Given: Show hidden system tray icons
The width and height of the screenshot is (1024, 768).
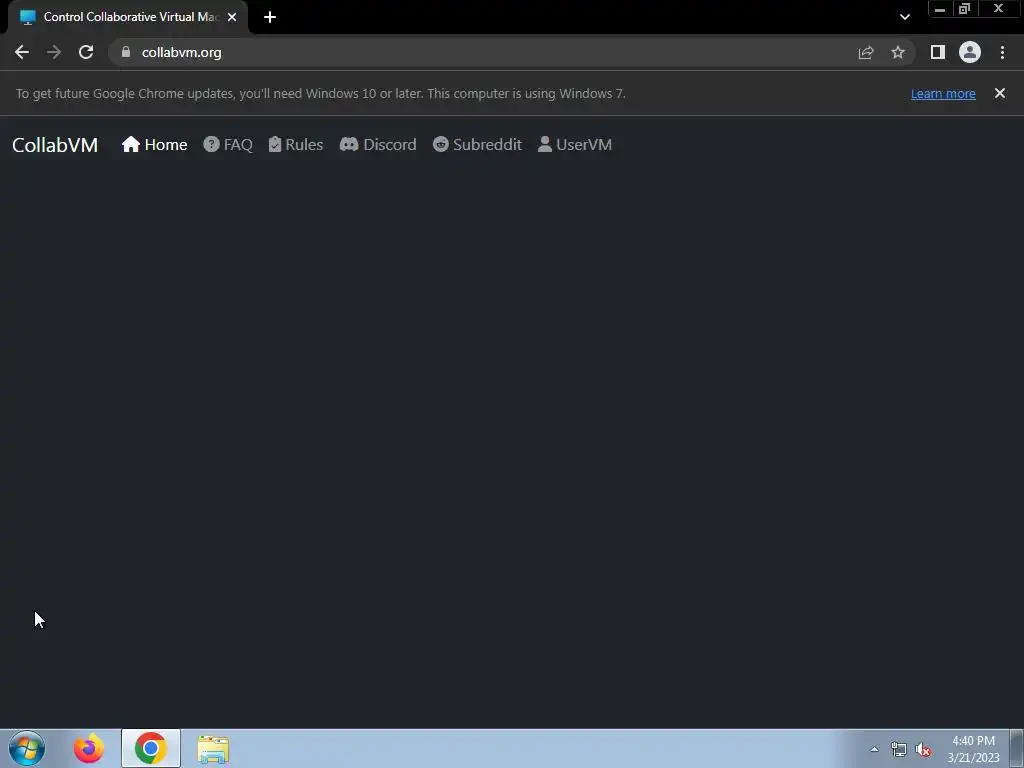Looking at the screenshot, I should pos(874,749).
